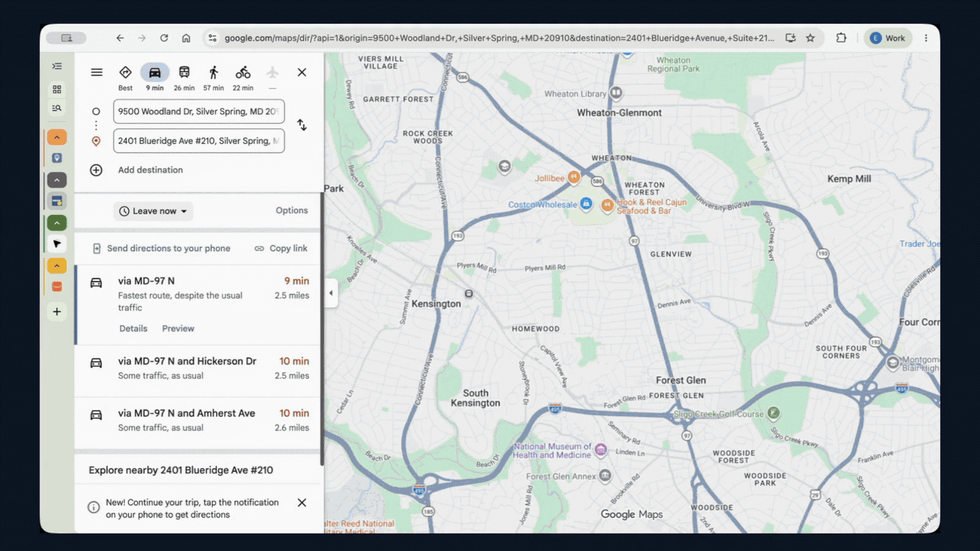Switch to the calendar tab in gray group

pyautogui.click(x=57, y=201)
